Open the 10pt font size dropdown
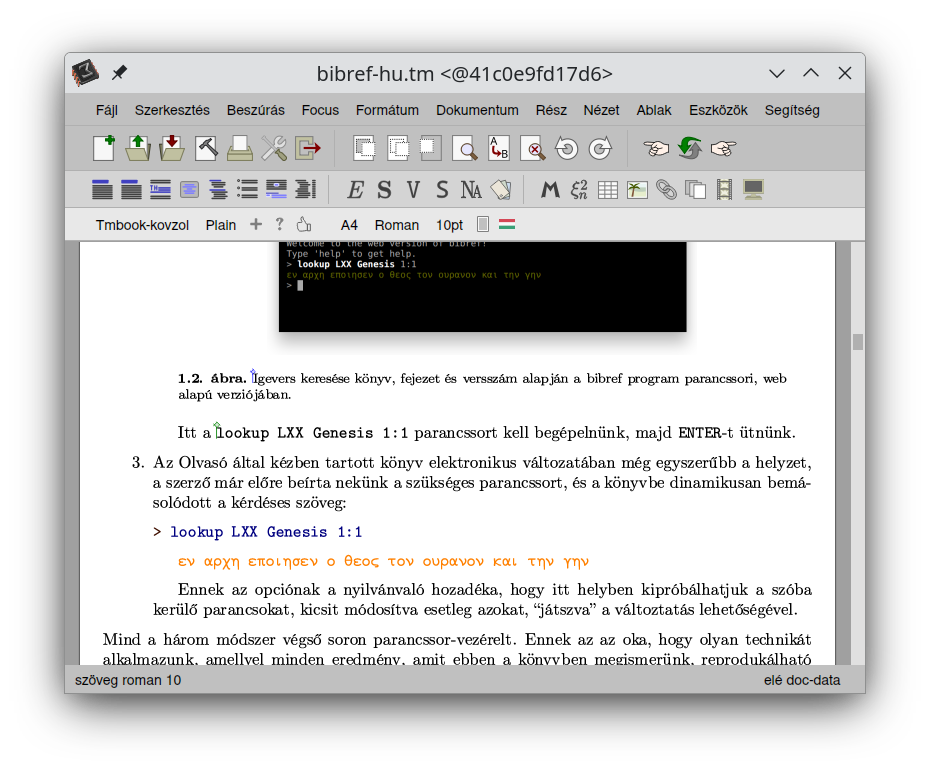Image resolution: width=930 pixels, height=770 pixels. pyautogui.click(x=449, y=225)
